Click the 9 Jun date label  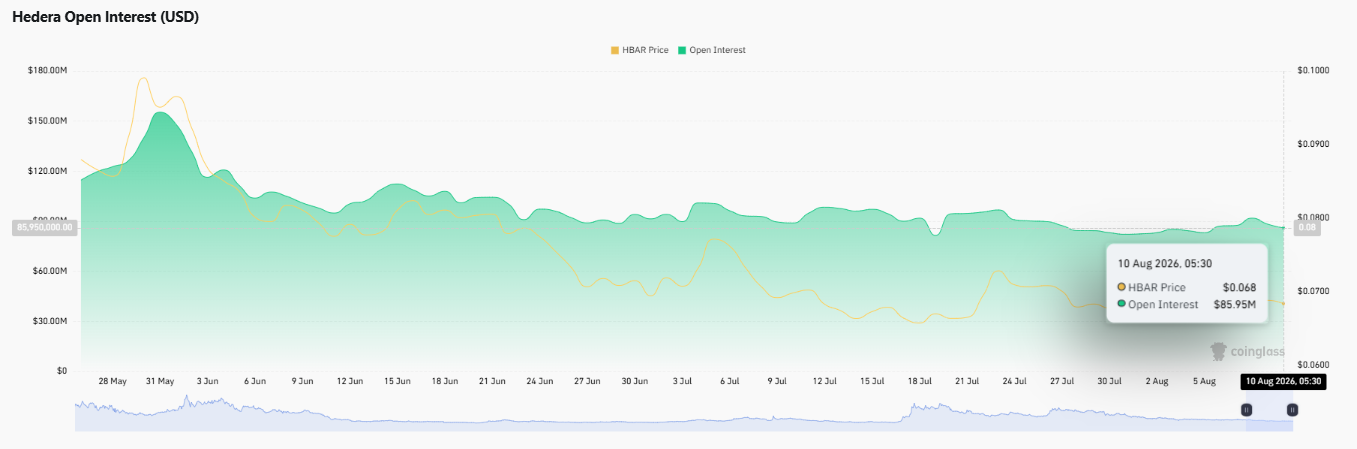[303, 381]
